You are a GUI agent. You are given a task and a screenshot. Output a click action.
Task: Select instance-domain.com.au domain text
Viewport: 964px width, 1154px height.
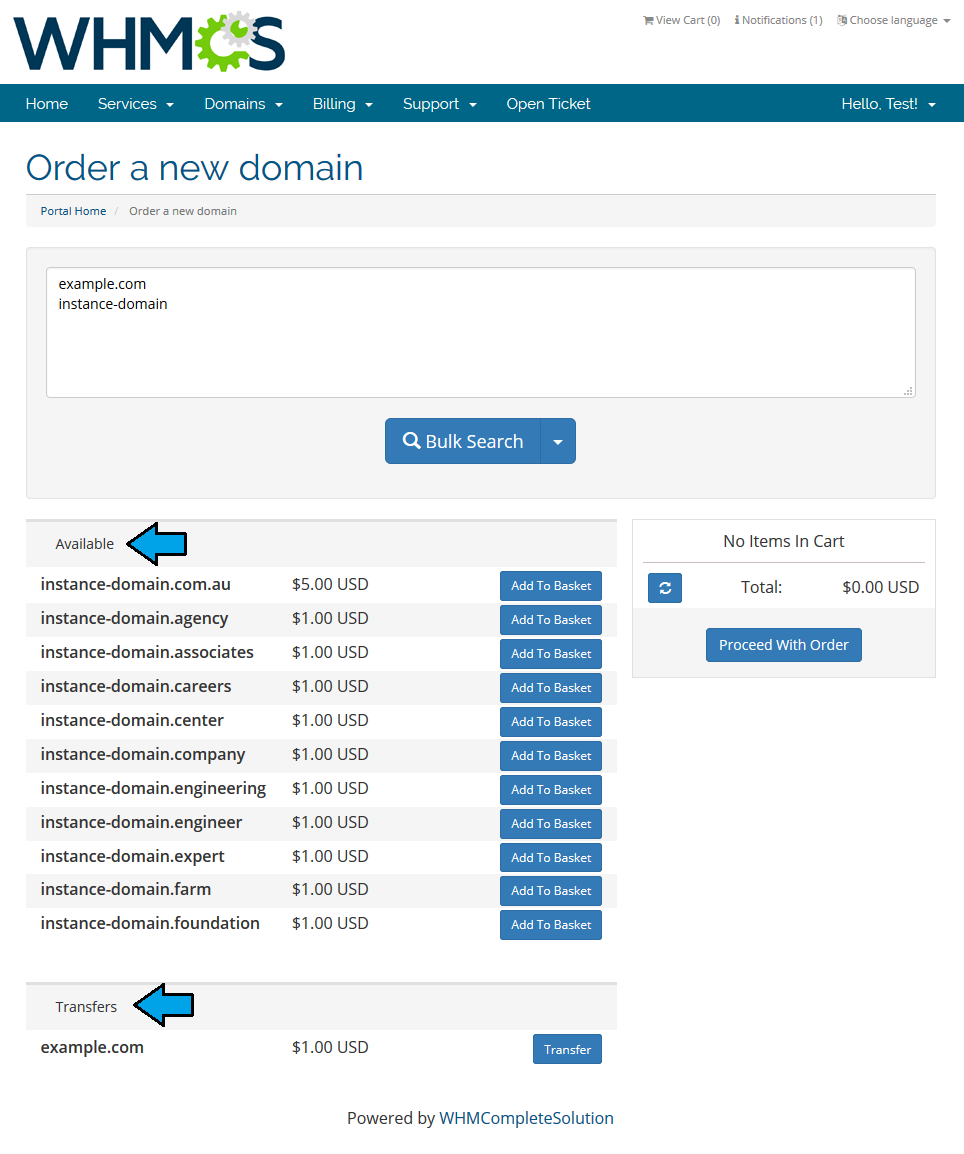[x=135, y=584]
